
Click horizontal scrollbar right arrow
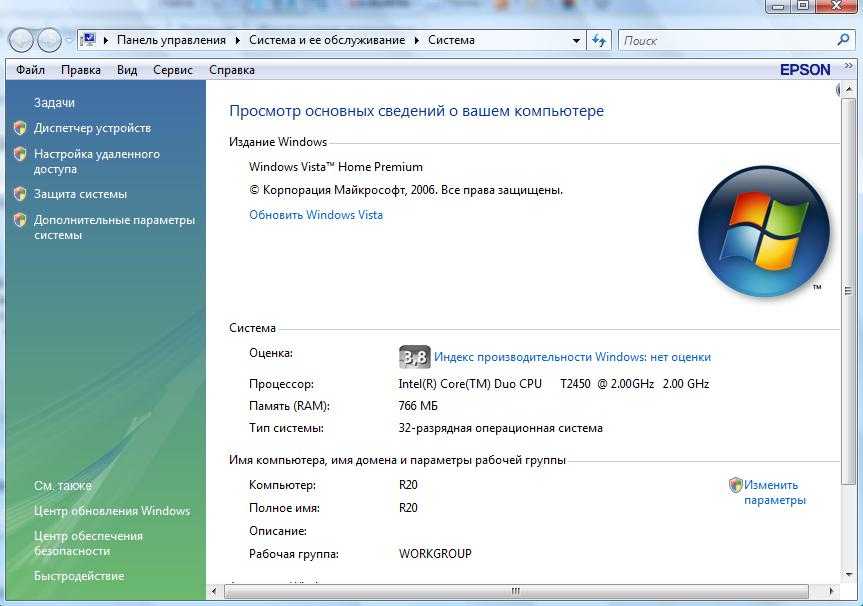[x=831, y=592]
